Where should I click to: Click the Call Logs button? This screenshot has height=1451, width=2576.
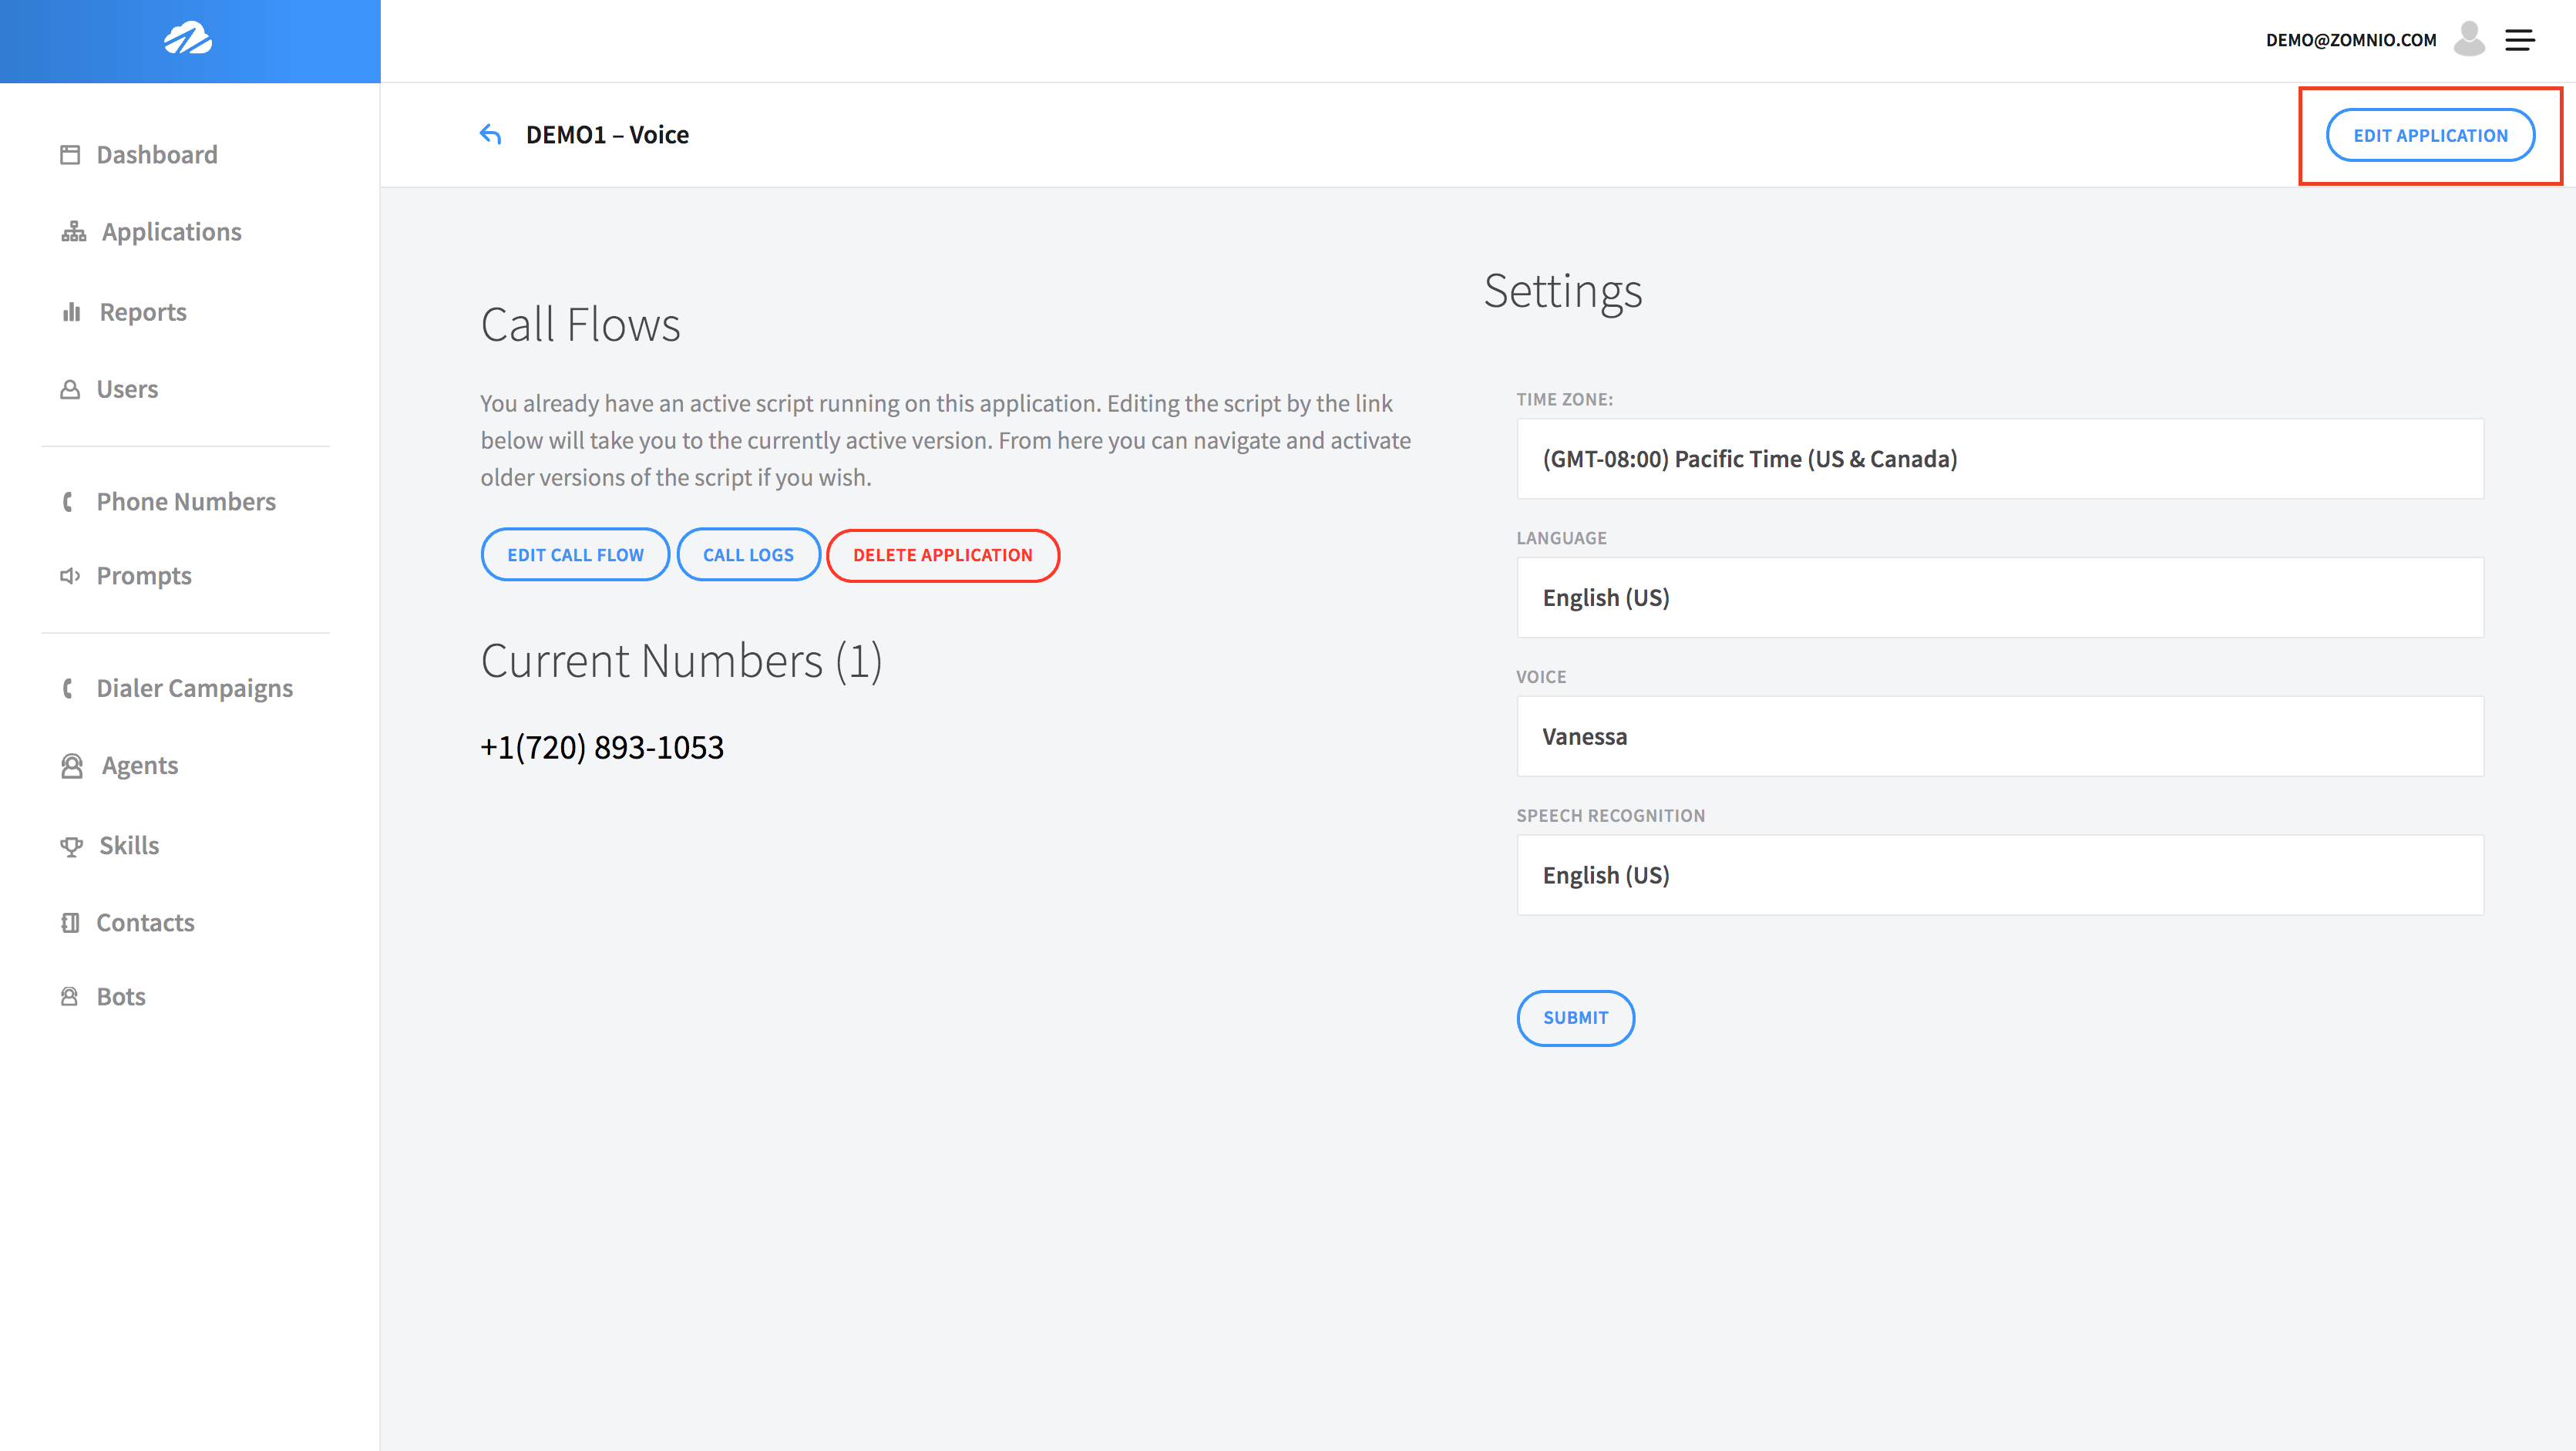pyautogui.click(x=748, y=554)
